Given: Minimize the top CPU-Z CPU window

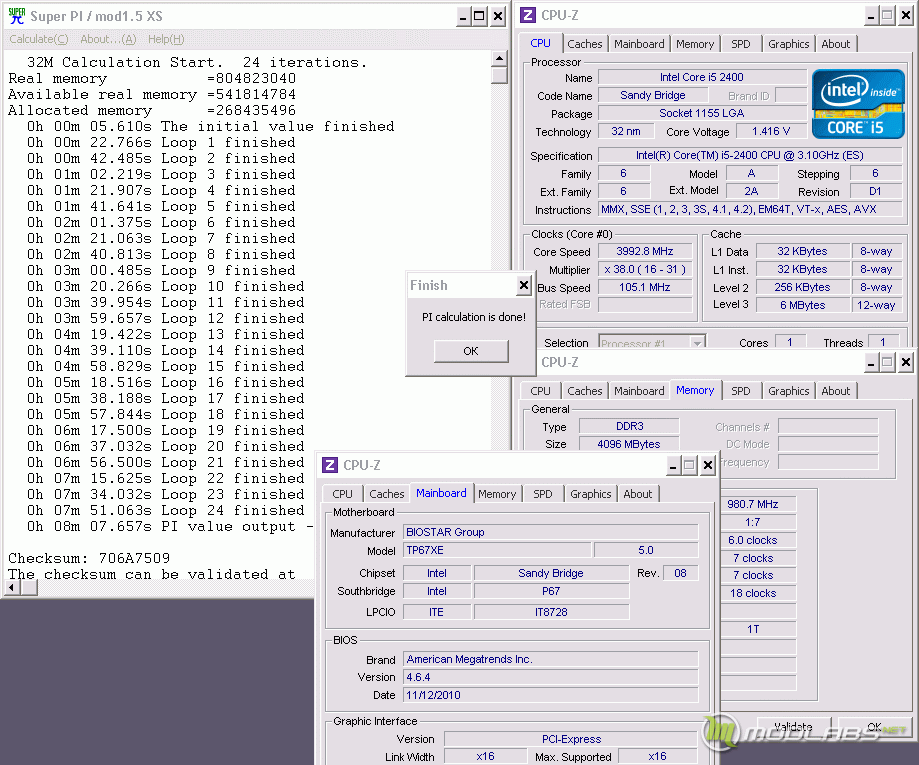Looking at the screenshot, I should [871, 16].
